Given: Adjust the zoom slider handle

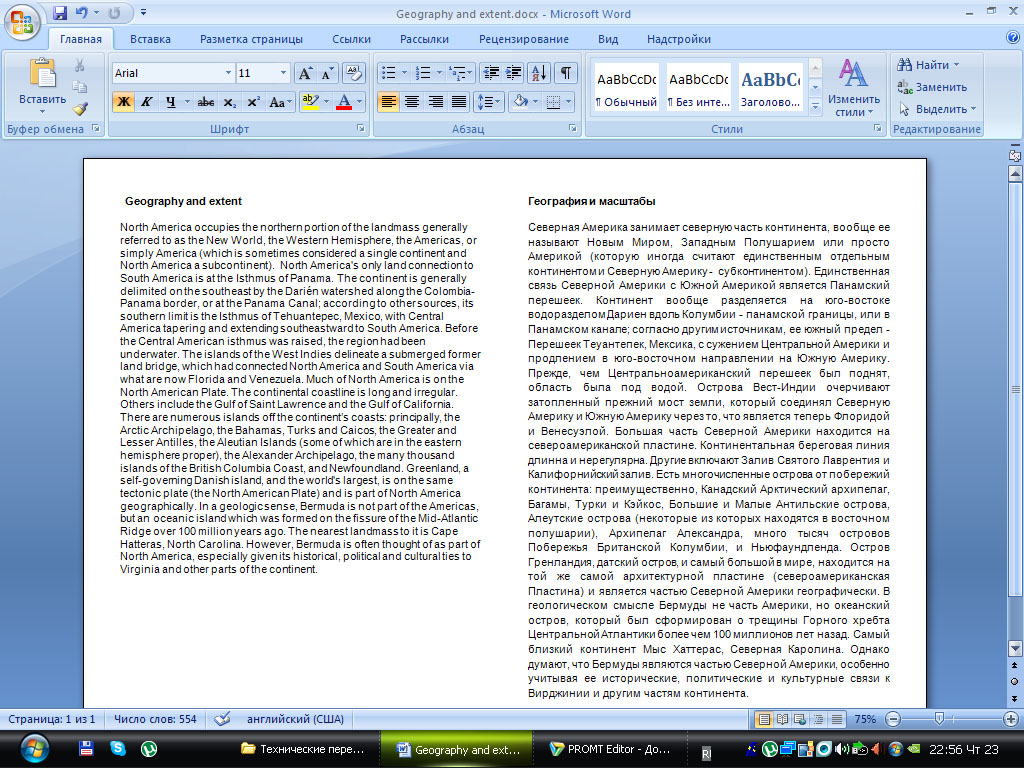Looking at the screenshot, I should tap(939, 719).
